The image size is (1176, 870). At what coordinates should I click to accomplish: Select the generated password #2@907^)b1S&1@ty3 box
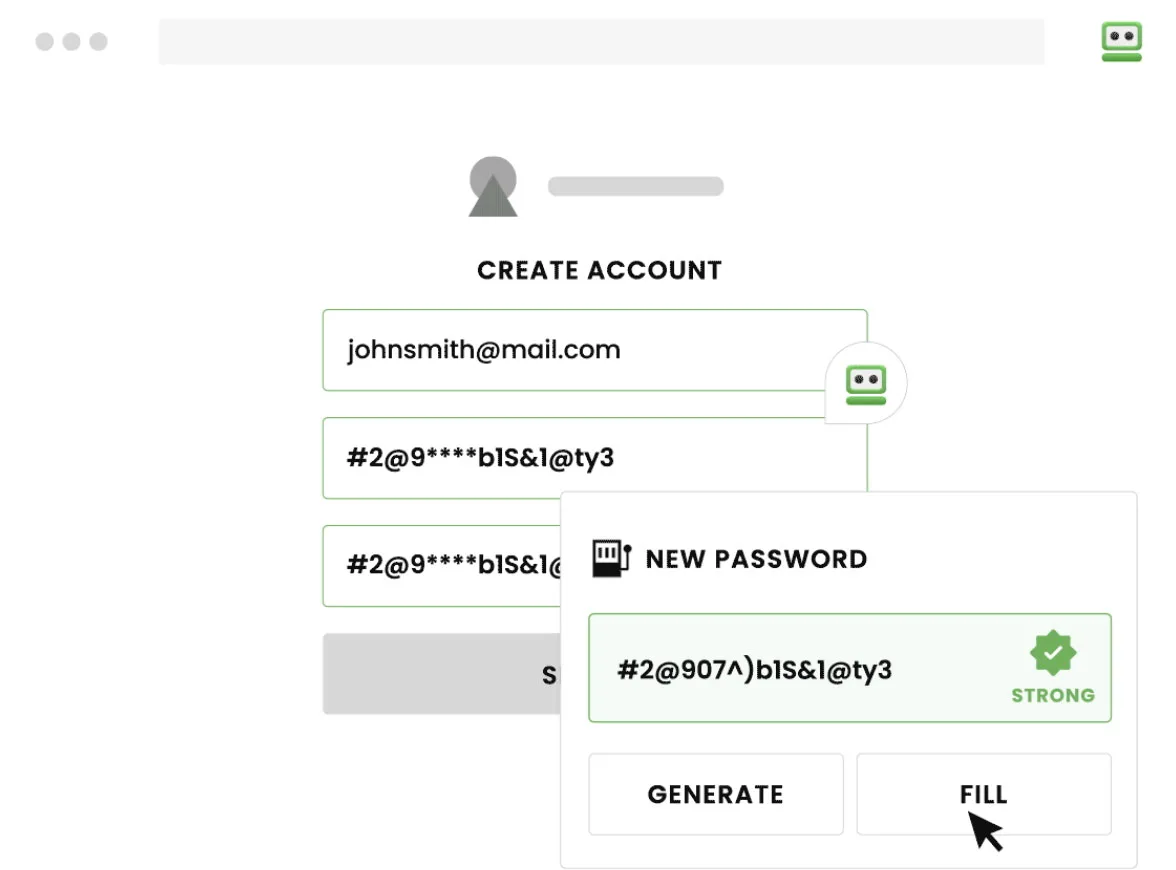pyautogui.click(x=850, y=668)
